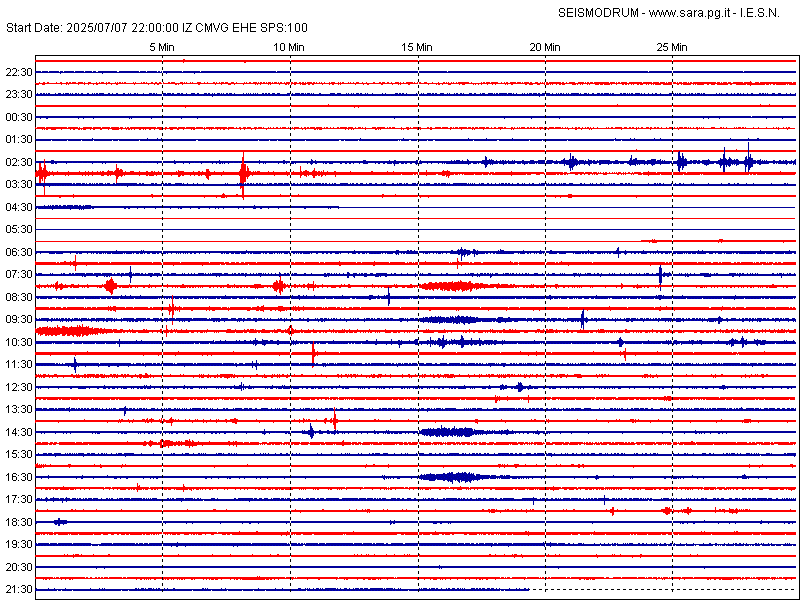Viewport: 800px width, 600px height.
Task: Pick the "20 Min" axis label
Action: 545,47
